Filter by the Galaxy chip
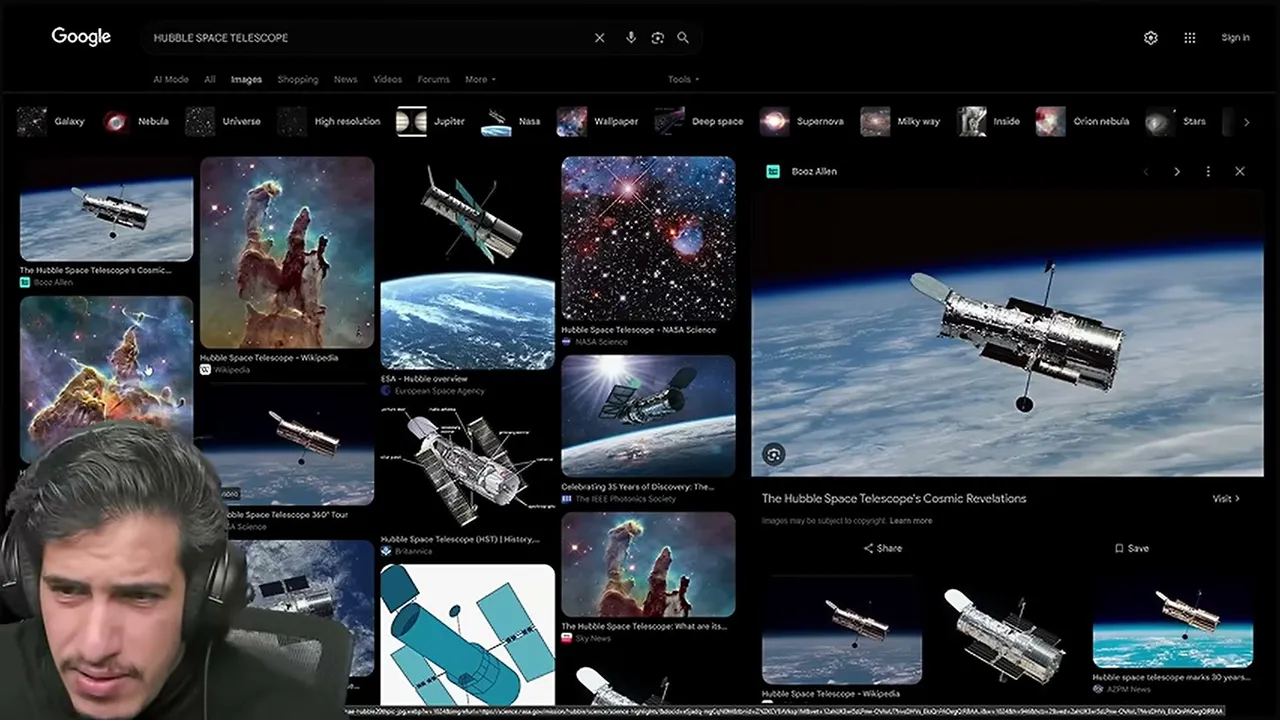1280x720 pixels. [52, 122]
